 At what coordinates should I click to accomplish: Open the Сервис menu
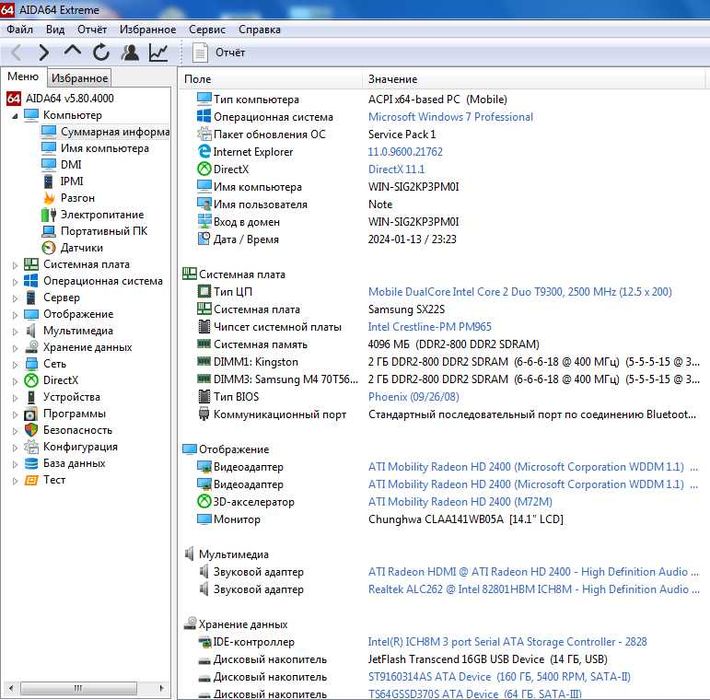coord(207,29)
